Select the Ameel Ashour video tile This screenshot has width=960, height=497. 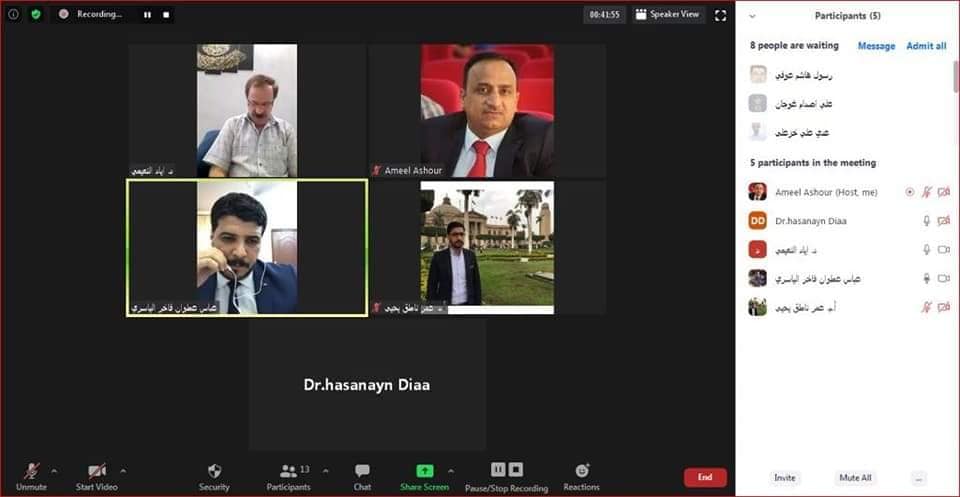coord(487,111)
